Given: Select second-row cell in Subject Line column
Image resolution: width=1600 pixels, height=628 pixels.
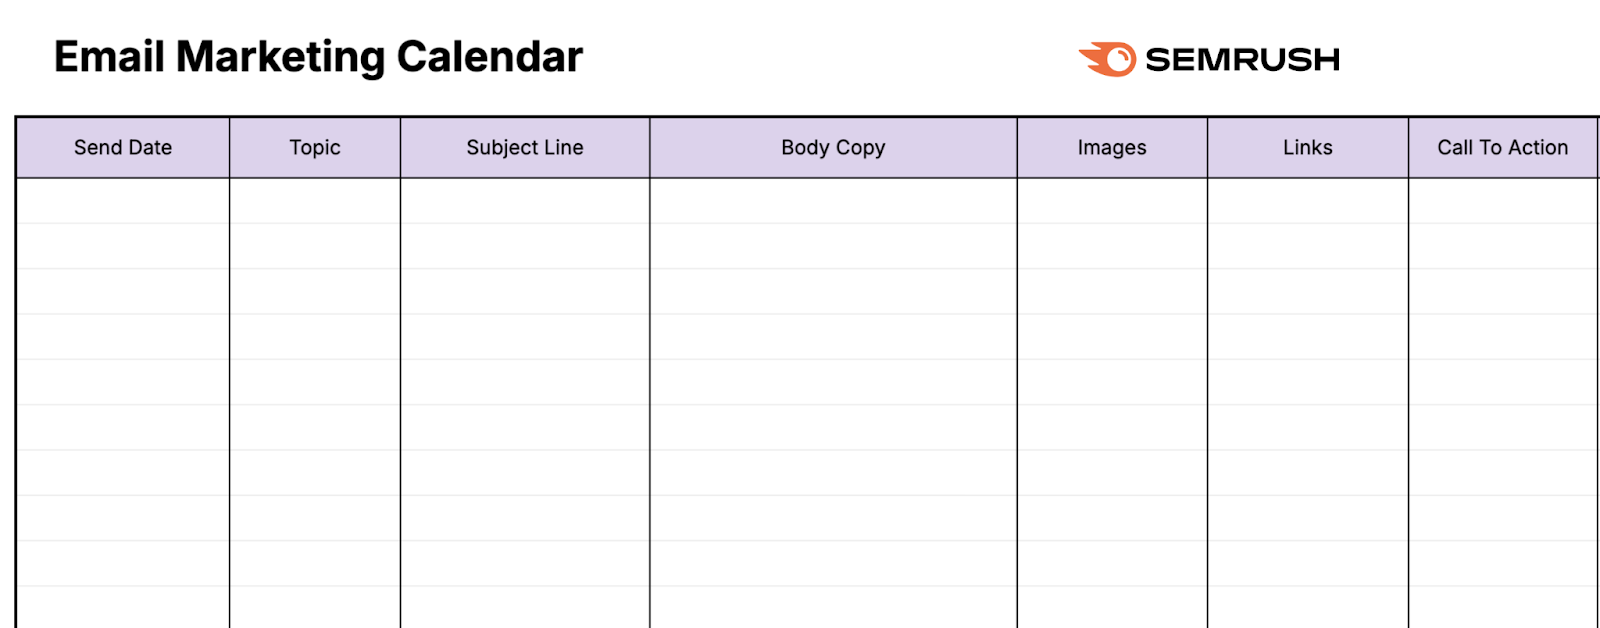Looking at the screenshot, I should tap(525, 246).
